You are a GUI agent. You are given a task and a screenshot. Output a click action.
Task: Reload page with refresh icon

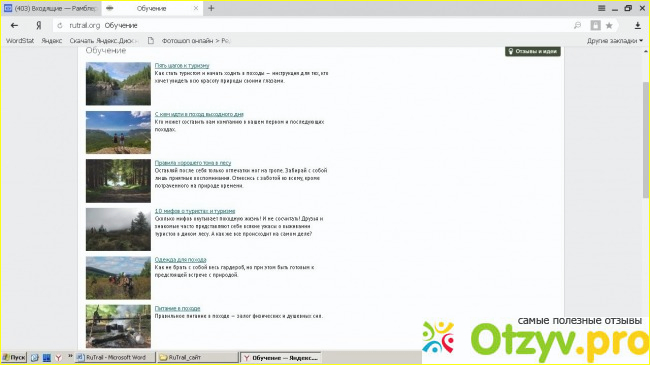60,25
